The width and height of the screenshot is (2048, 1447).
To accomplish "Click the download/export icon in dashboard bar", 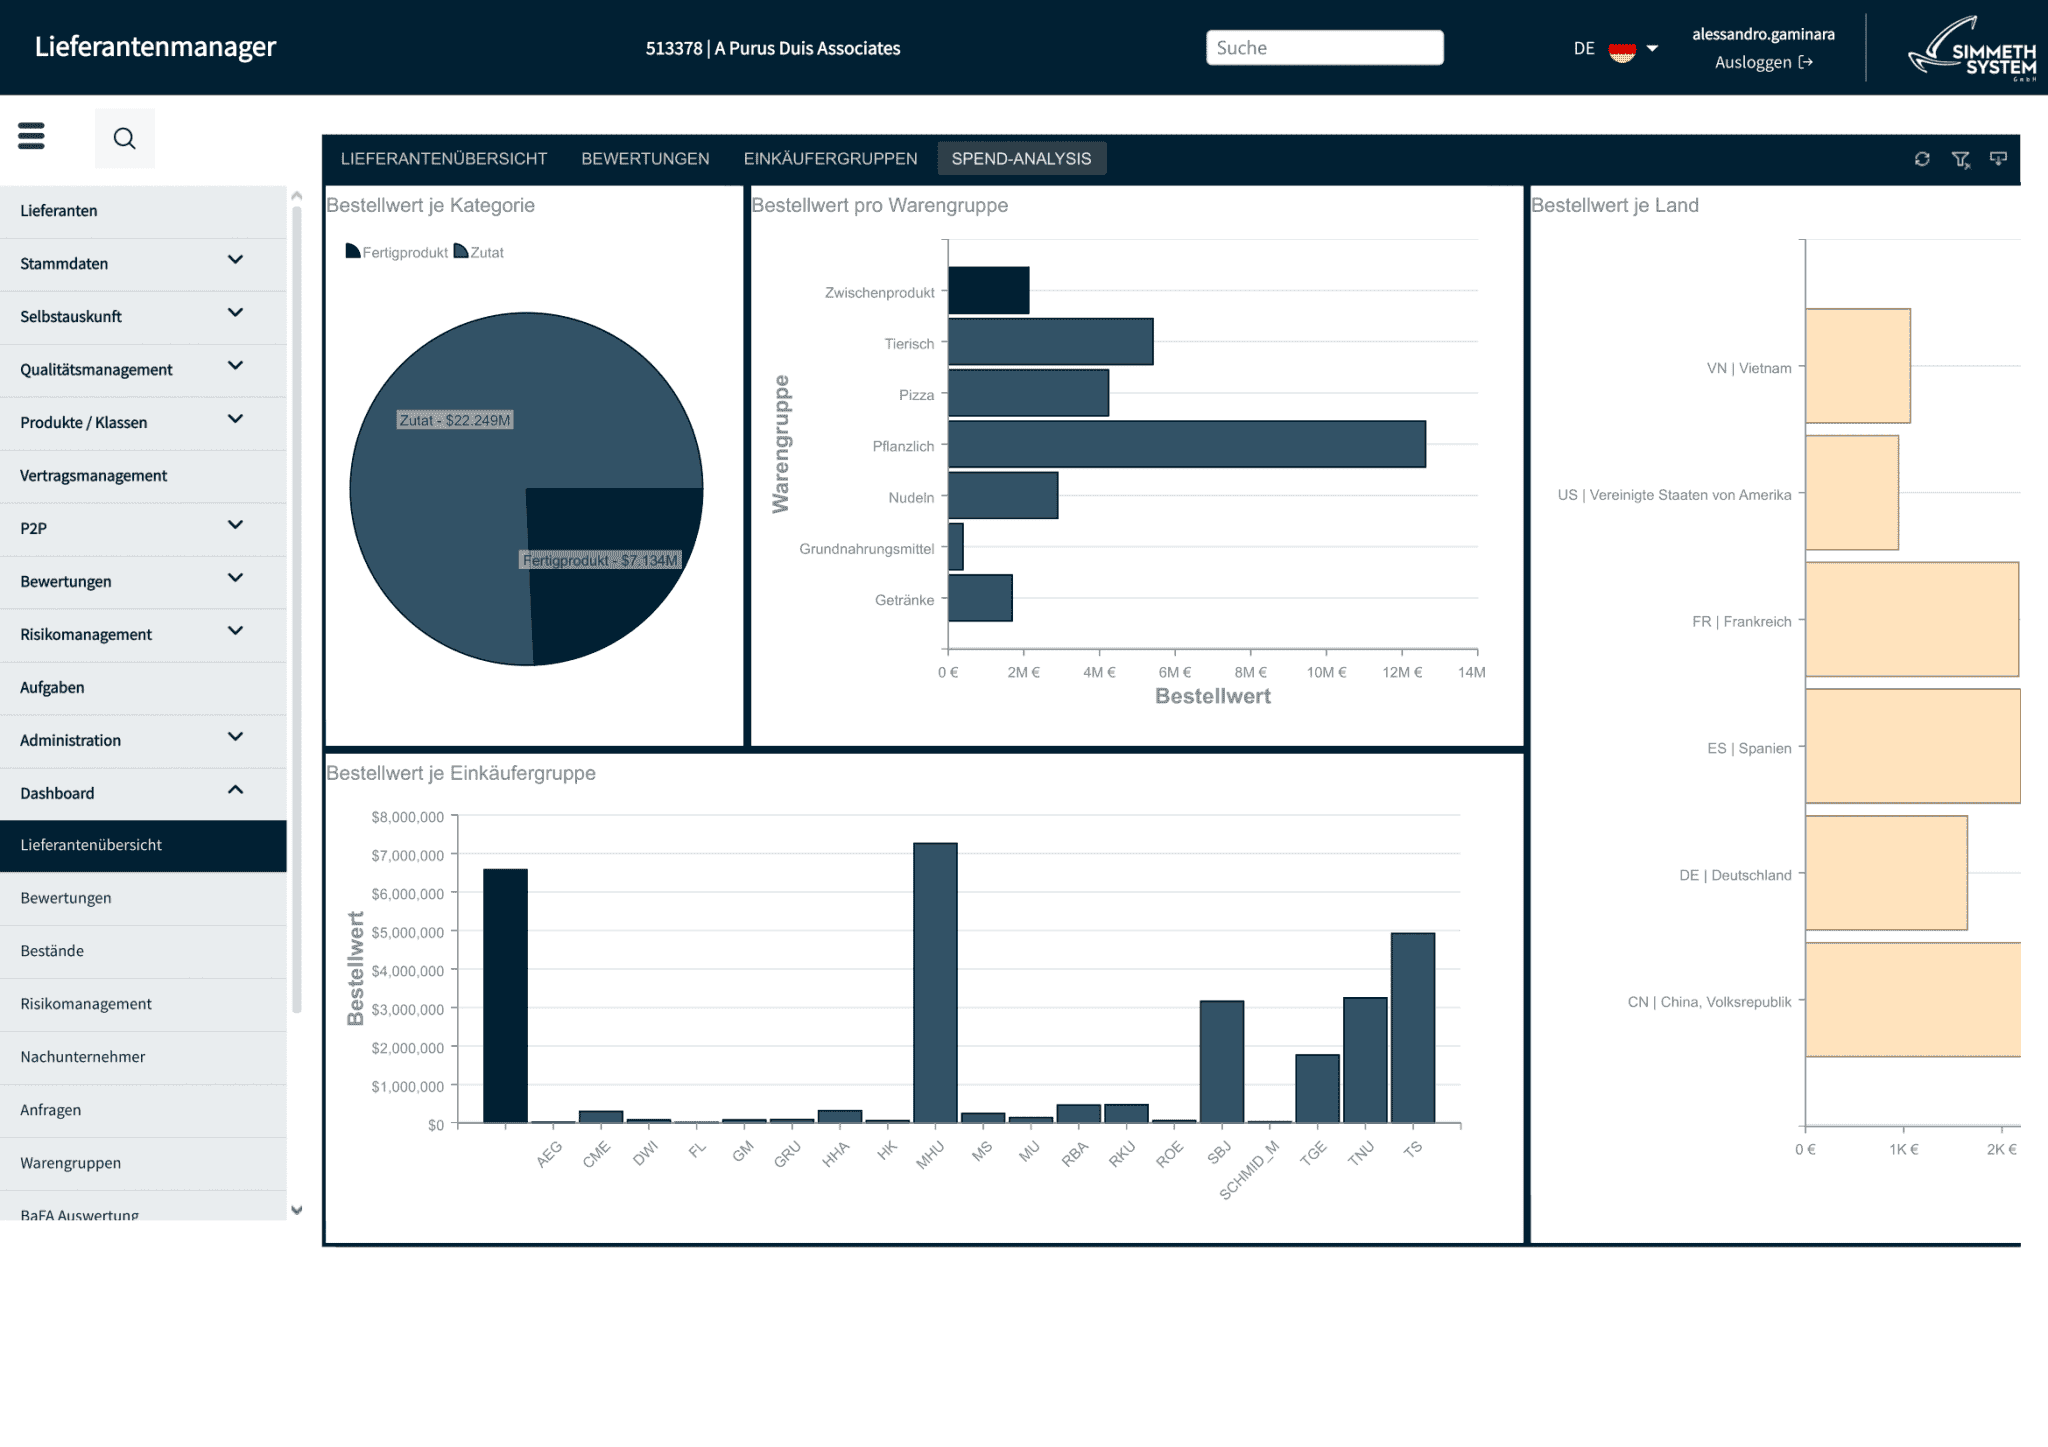I will click(1998, 159).
